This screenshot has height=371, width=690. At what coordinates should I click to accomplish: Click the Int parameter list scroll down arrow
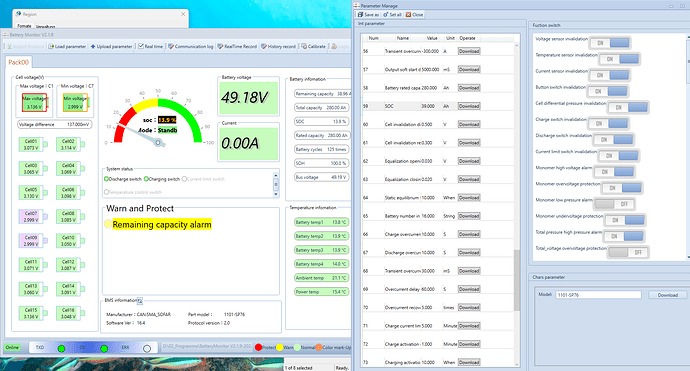tap(517, 364)
